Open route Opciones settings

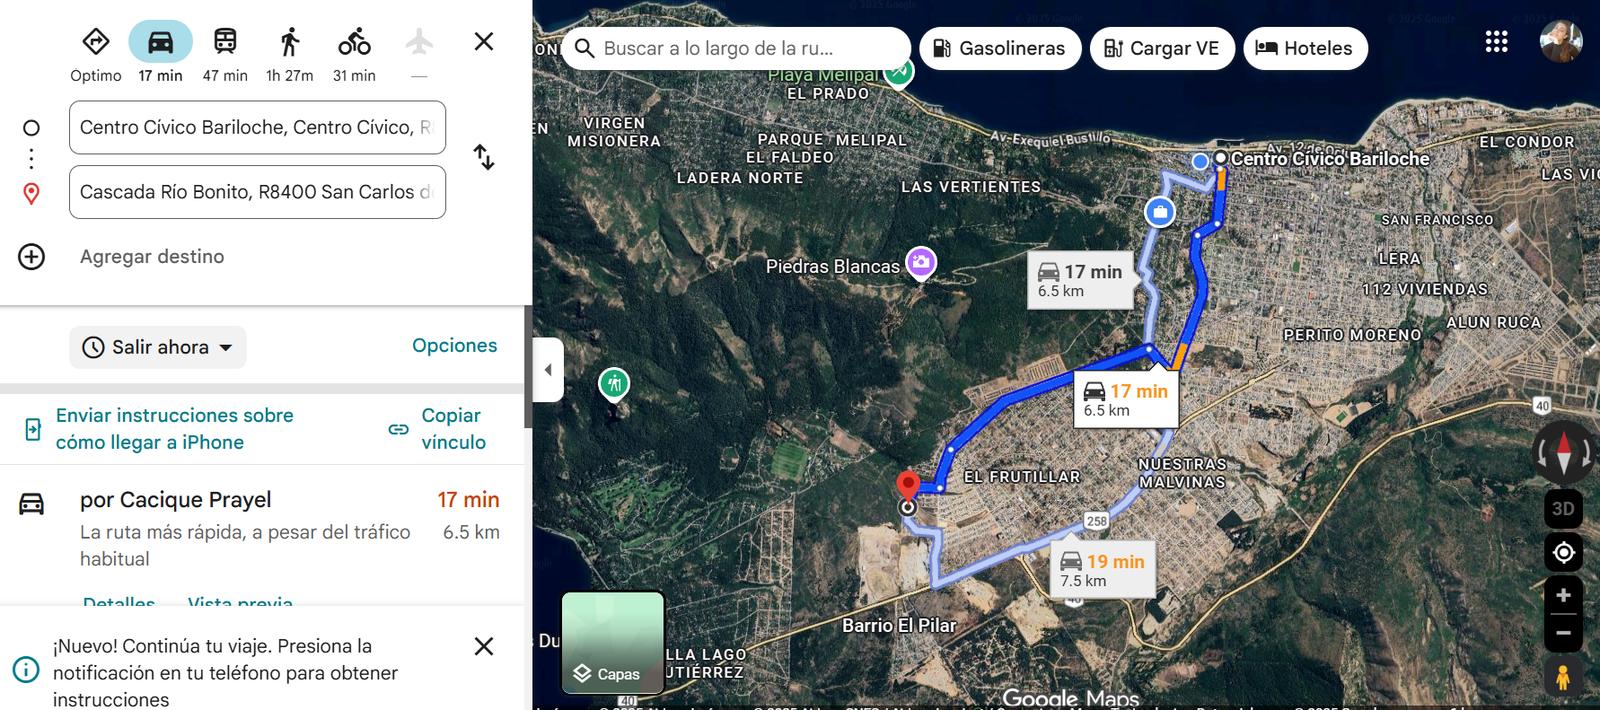click(x=454, y=345)
